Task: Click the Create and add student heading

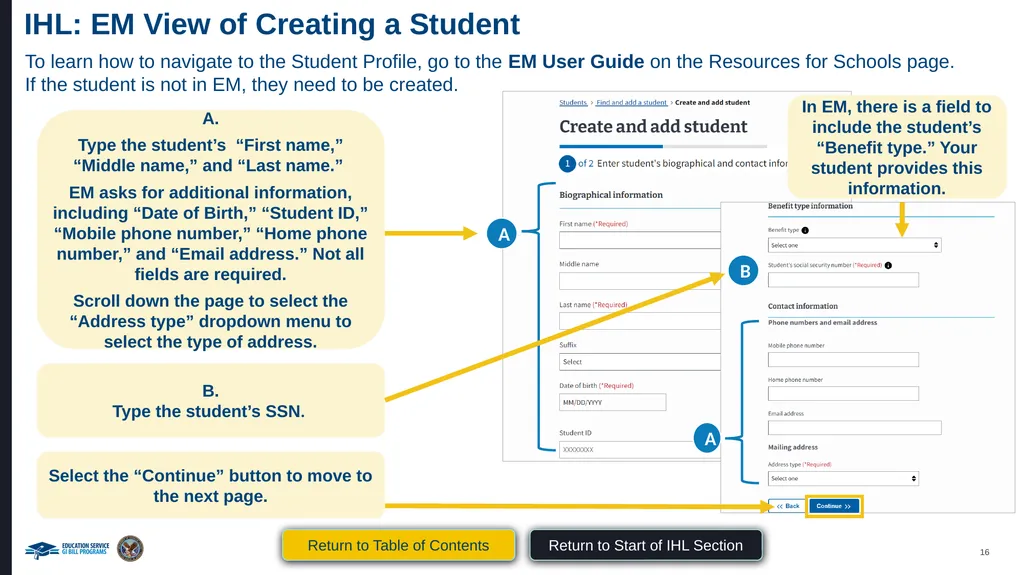Action: point(653,126)
